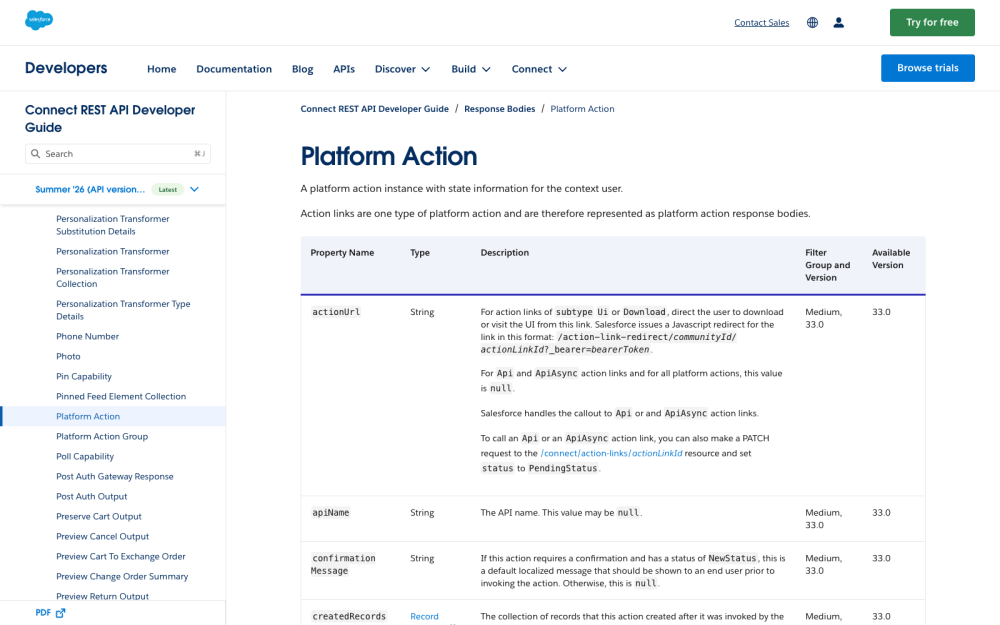Viewport: 1000px width, 625px height.
Task: Click the Platform Action page heading
Action: pos(389,156)
